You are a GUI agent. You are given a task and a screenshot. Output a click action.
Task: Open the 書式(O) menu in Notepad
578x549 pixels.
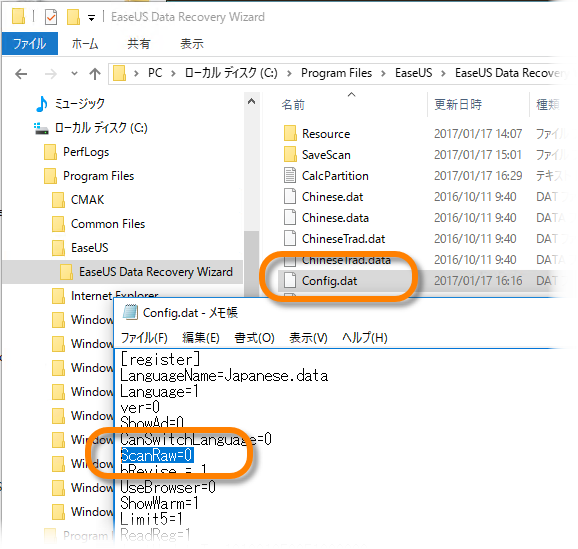254,337
